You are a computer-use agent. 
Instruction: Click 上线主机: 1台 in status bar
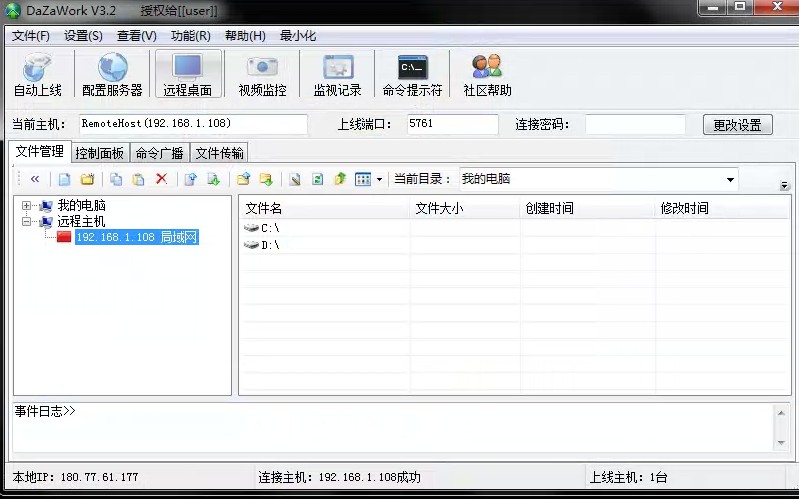628,478
